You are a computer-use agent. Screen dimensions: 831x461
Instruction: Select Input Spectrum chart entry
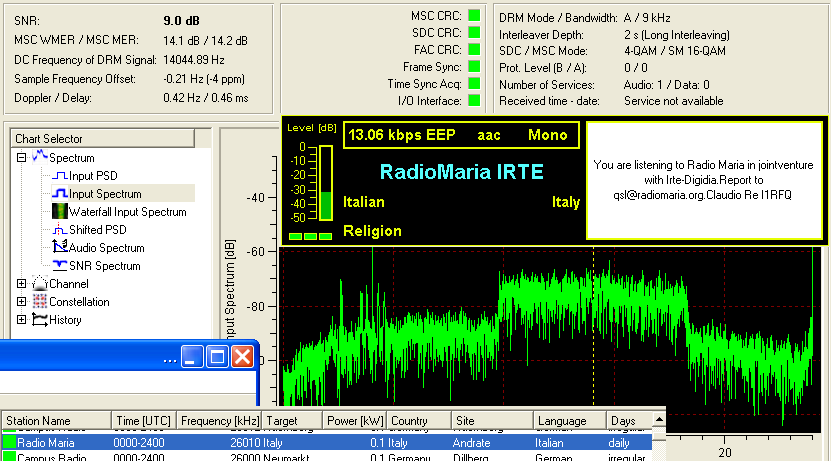click(x=105, y=193)
